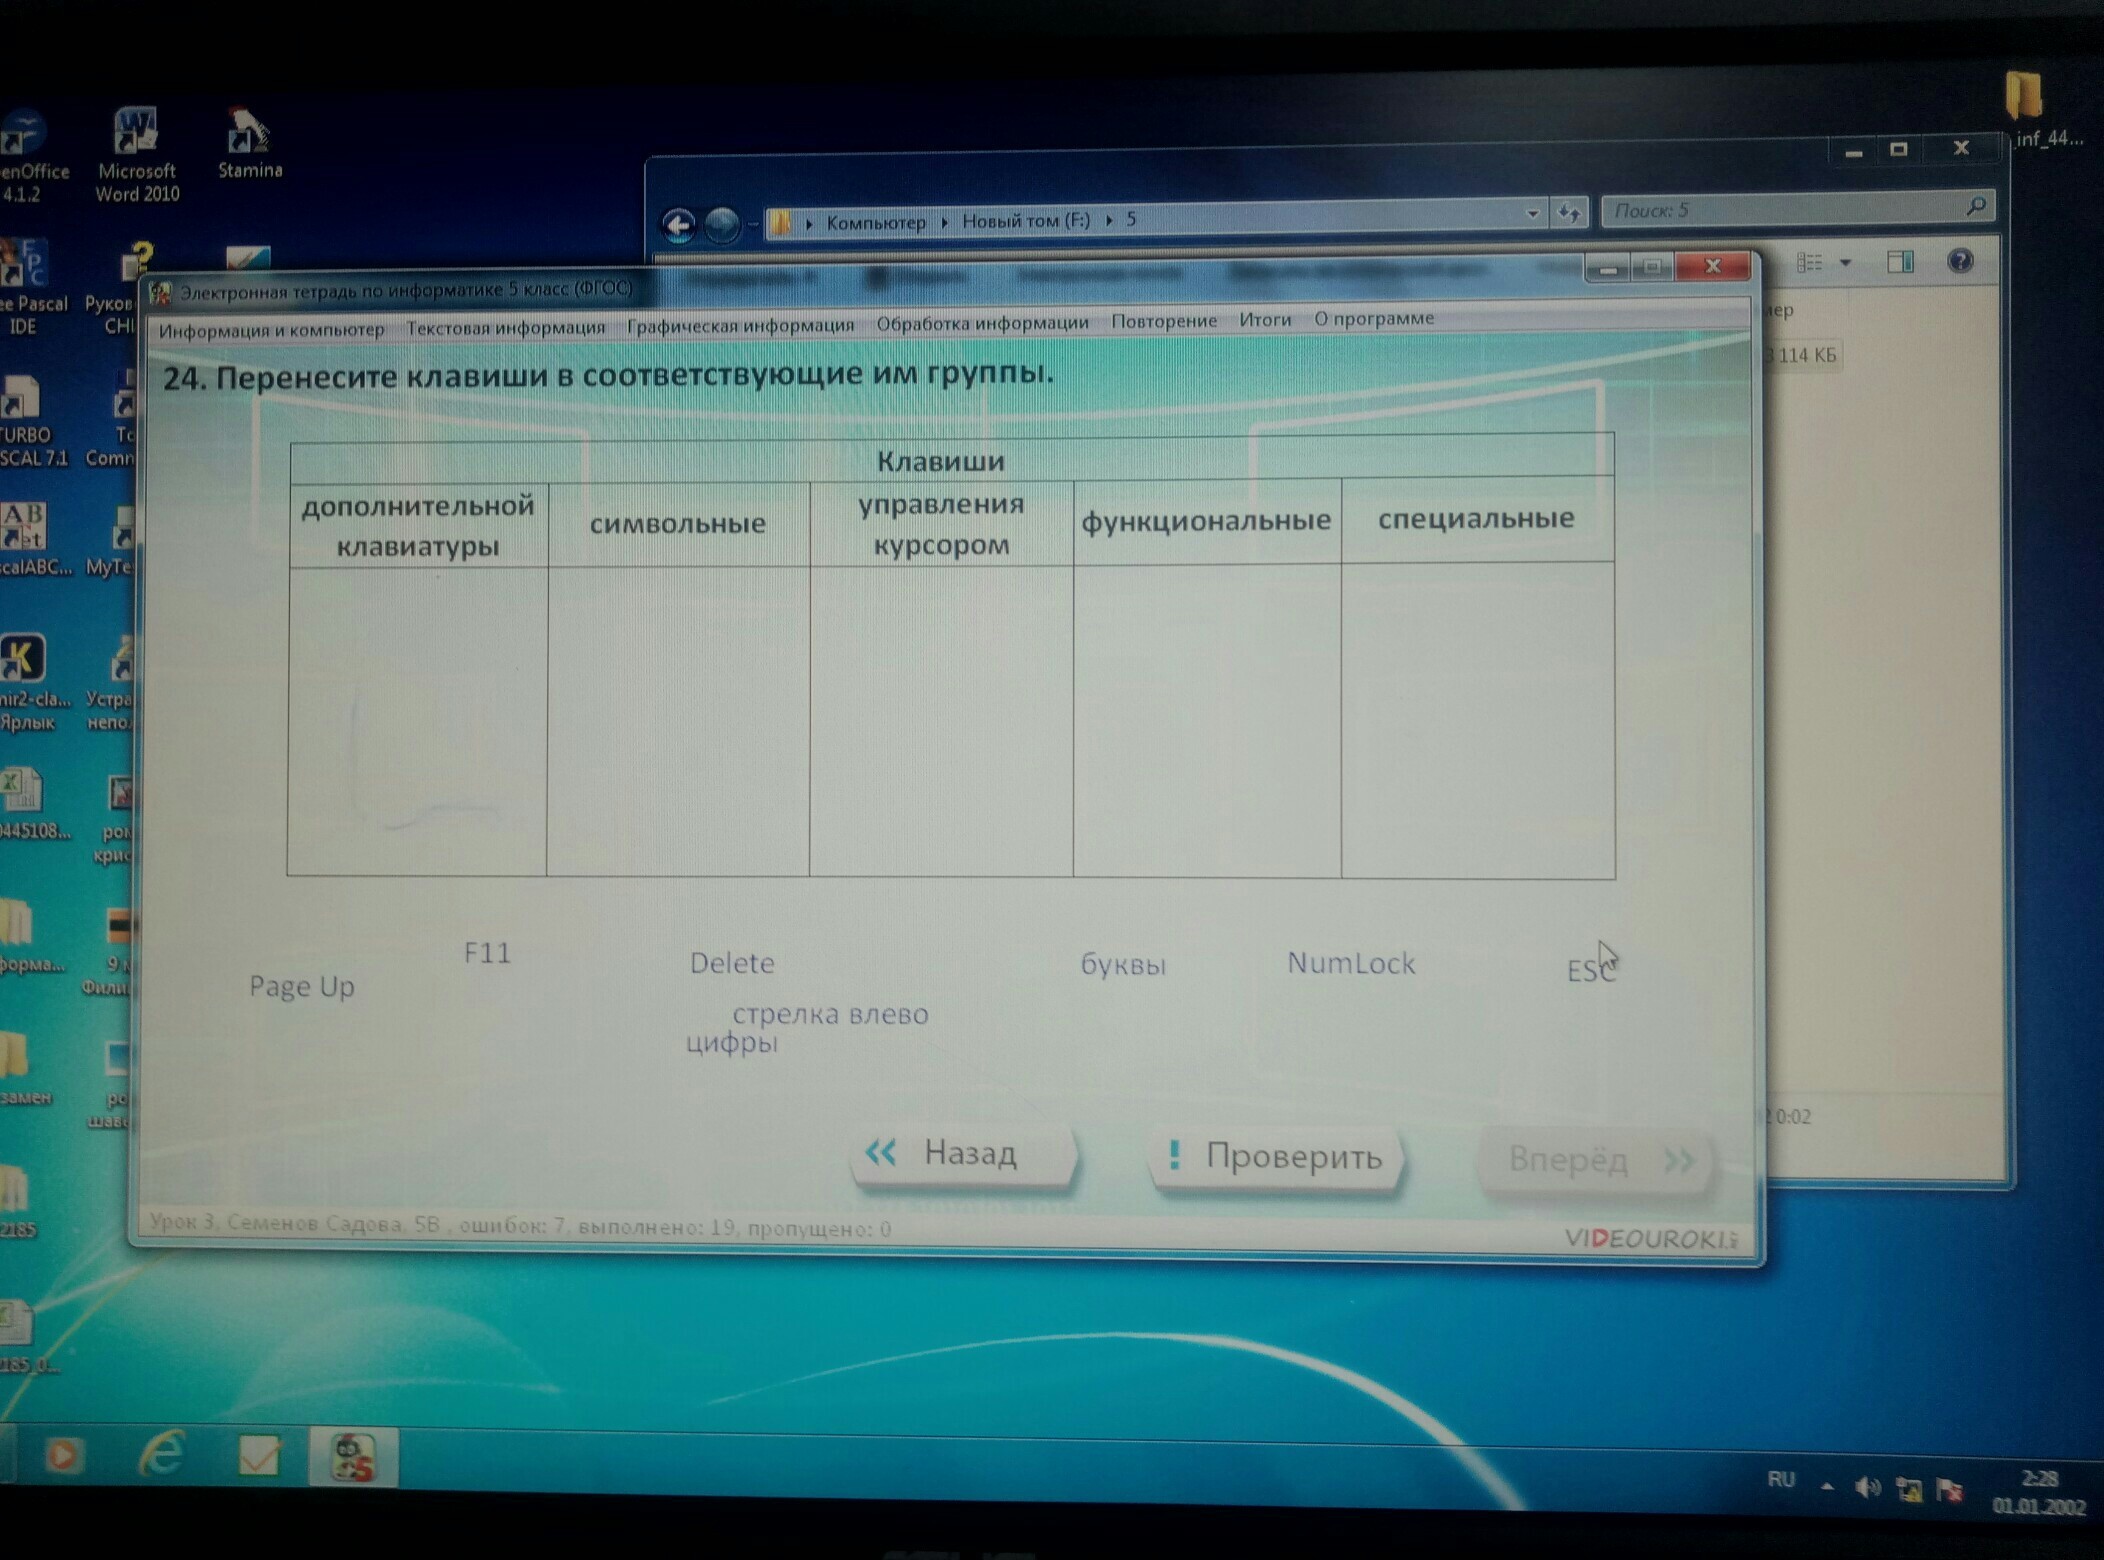Open the Текстовая информация menu

click(x=505, y=327)
